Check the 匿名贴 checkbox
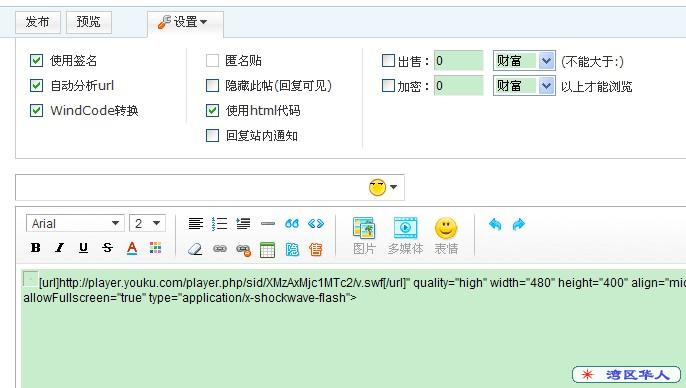Viewport: 686px width, 388px height. pyautogui.click(x=212, y=60)
